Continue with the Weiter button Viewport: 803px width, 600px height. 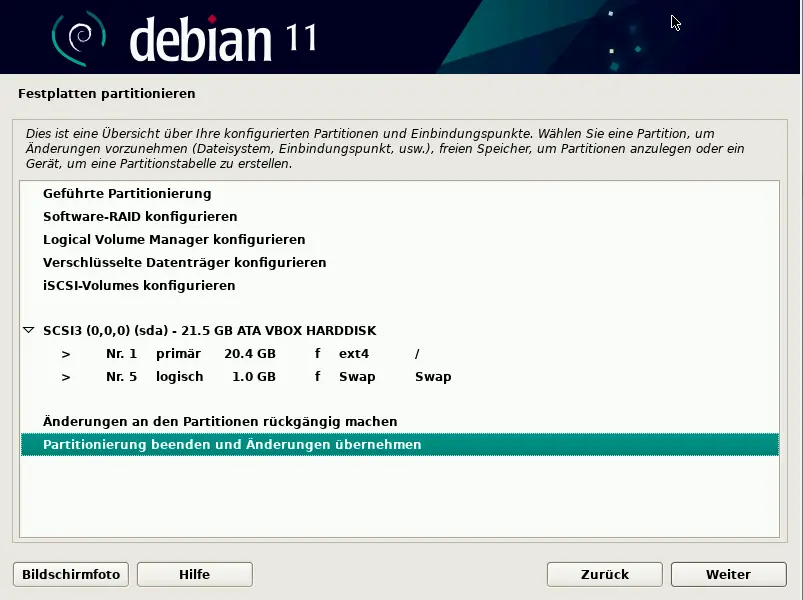[728, 574]
